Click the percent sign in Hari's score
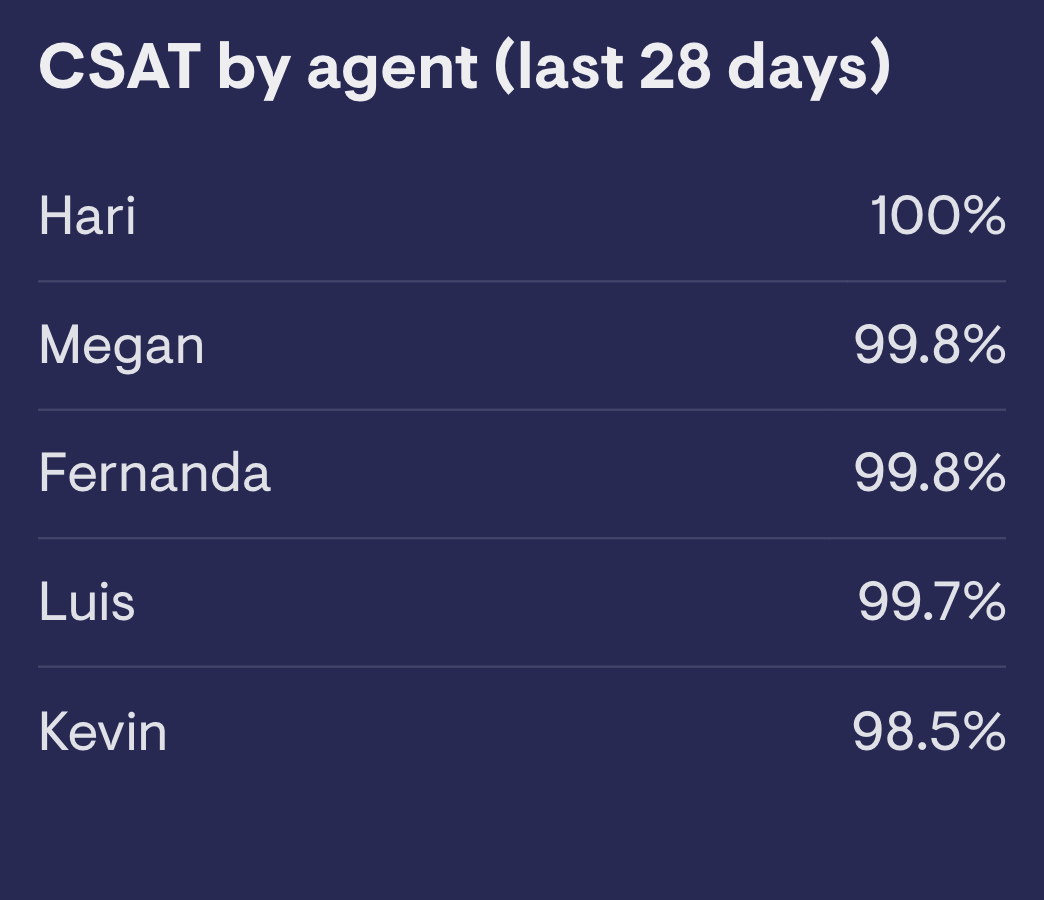The width and height of the screenshot is (1044, 900). pyautogui.click(x=986, y=216)
